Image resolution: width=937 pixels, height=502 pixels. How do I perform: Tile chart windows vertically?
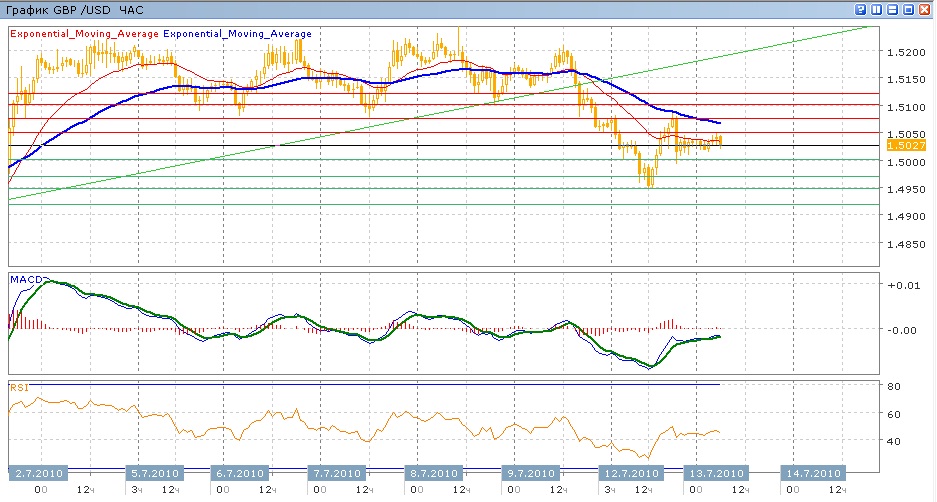(877, 9)
